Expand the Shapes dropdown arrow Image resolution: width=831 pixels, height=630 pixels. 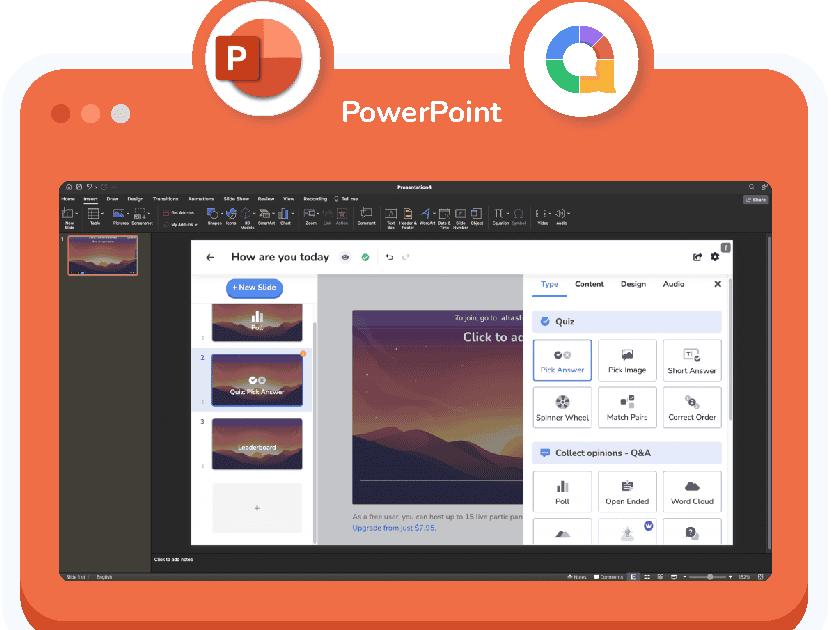221,214
